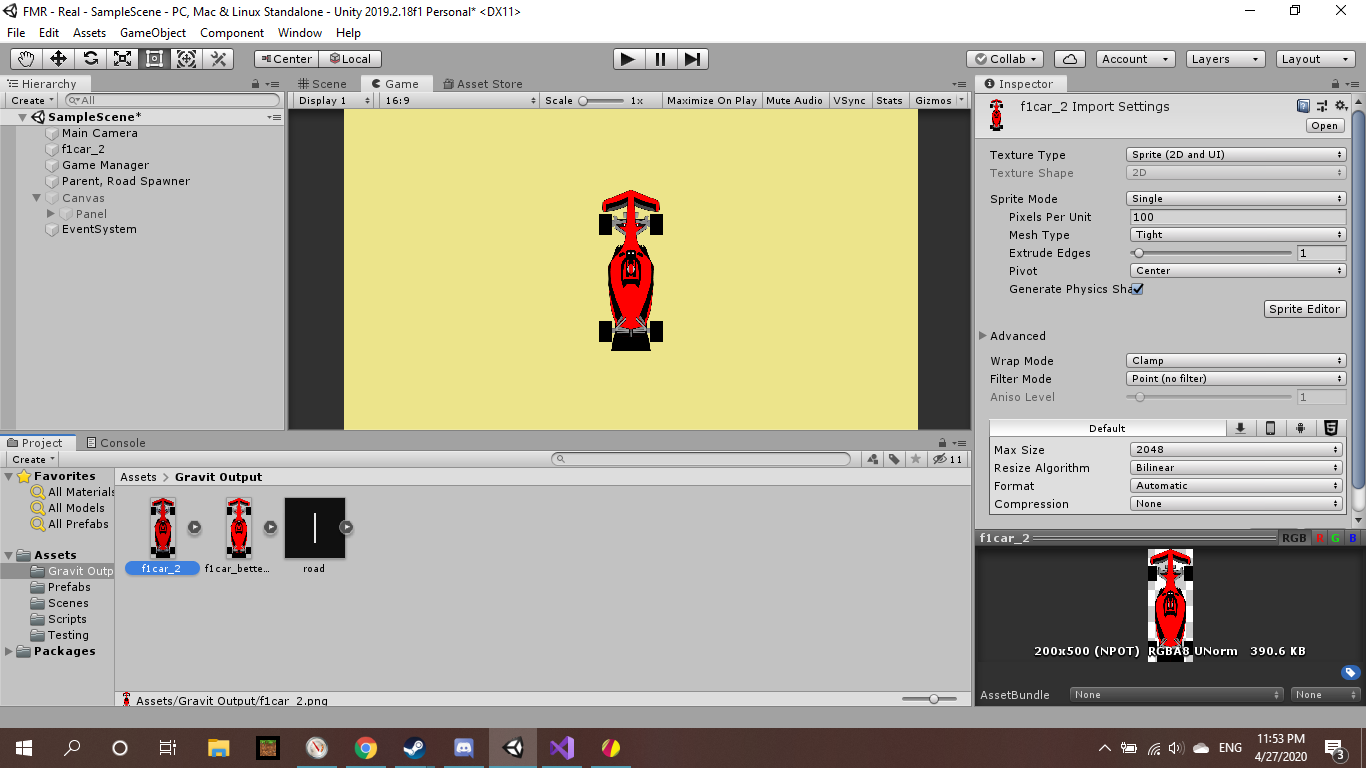The image size is (1366, 768).
Task: Expand the Panel object in the Hierarchy
Action: [51, 214]
